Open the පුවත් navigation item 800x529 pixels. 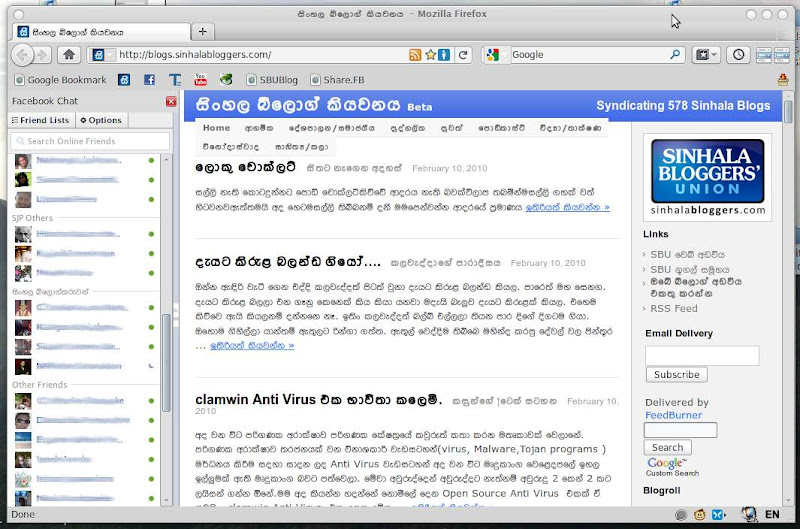point(452,128)
